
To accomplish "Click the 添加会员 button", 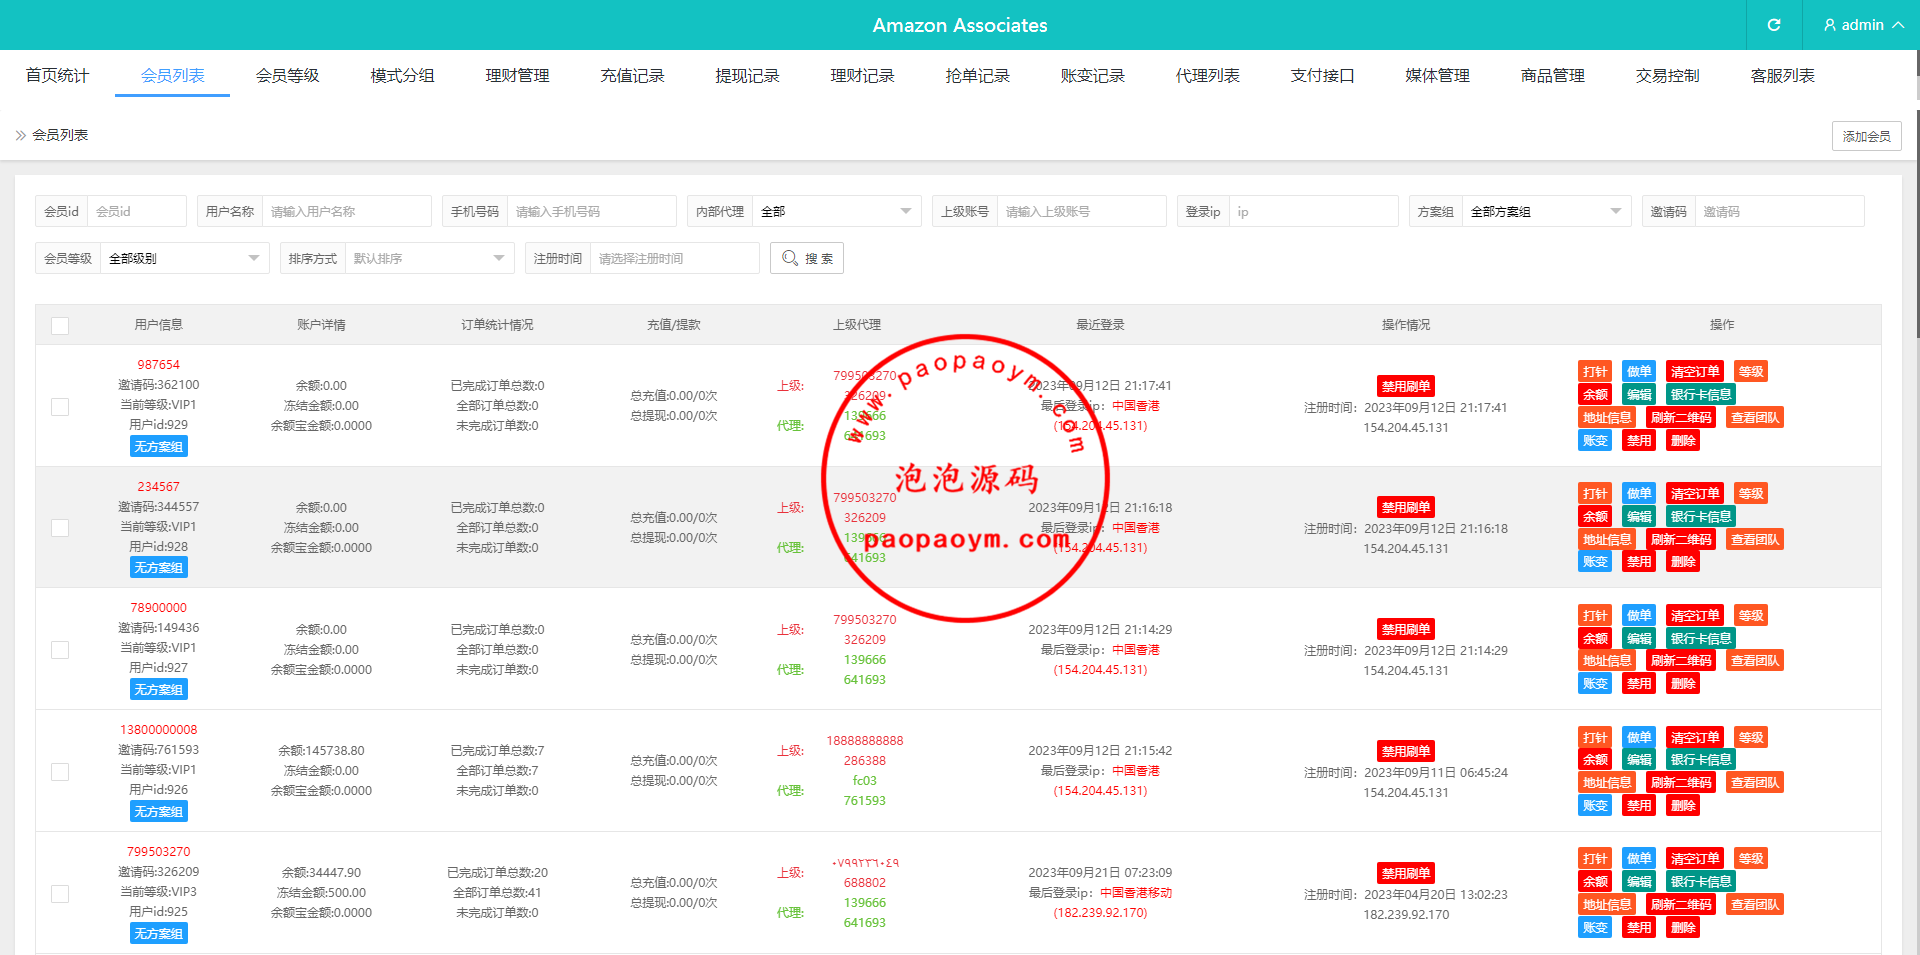I will pyautogui.click(x=1866, y=136).
